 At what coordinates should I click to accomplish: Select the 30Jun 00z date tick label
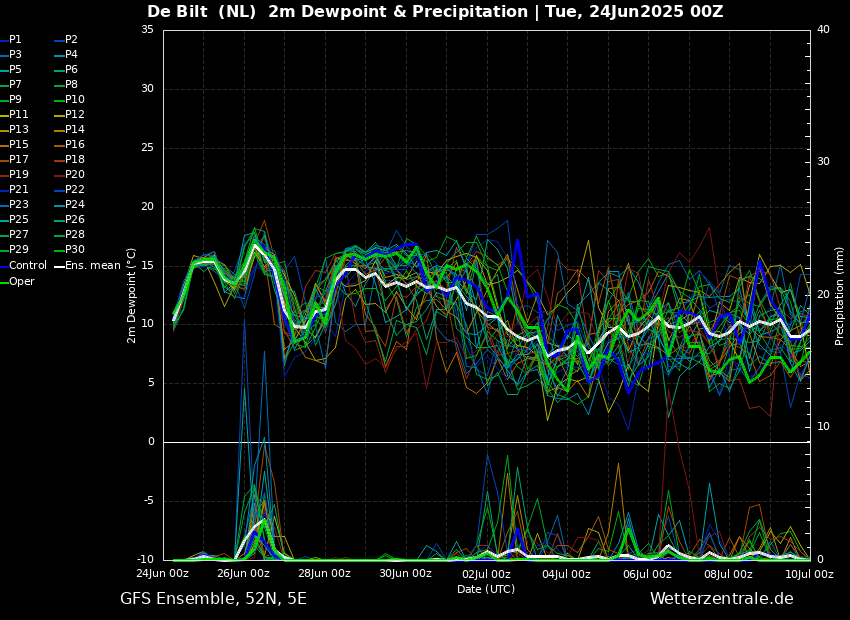[x=405, y=574]
